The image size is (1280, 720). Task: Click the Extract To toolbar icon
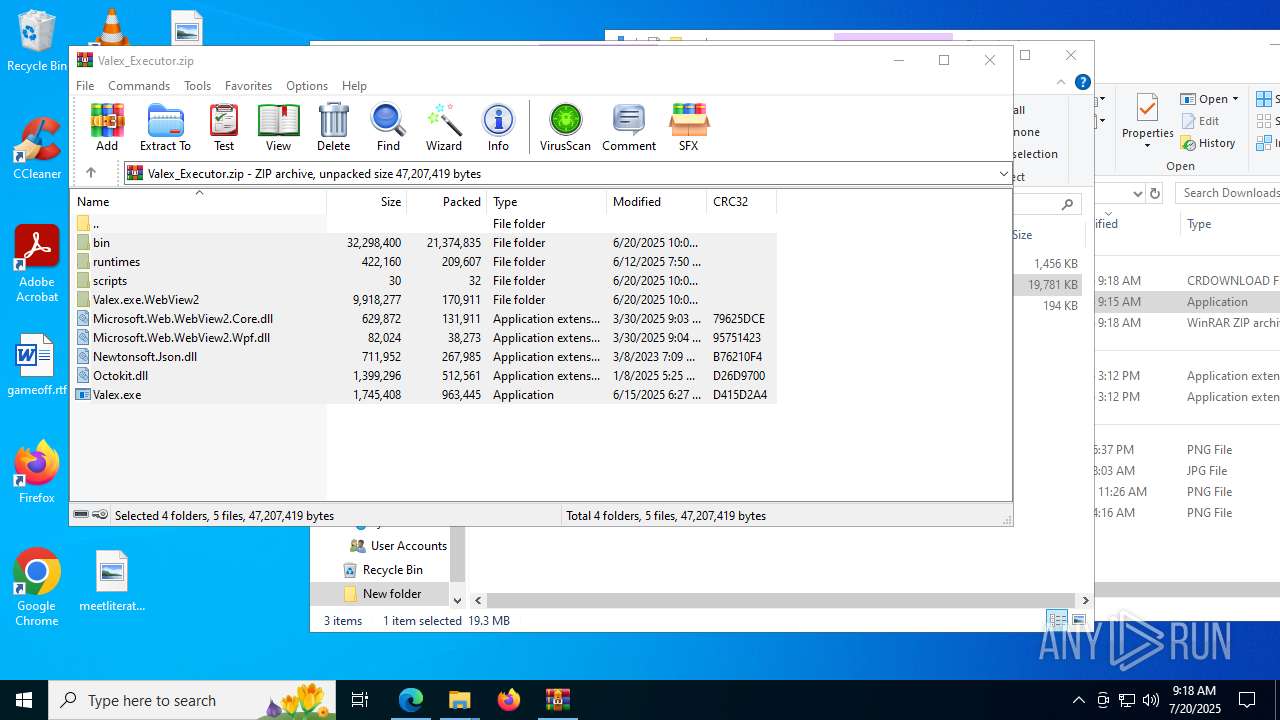pos(165,127)
